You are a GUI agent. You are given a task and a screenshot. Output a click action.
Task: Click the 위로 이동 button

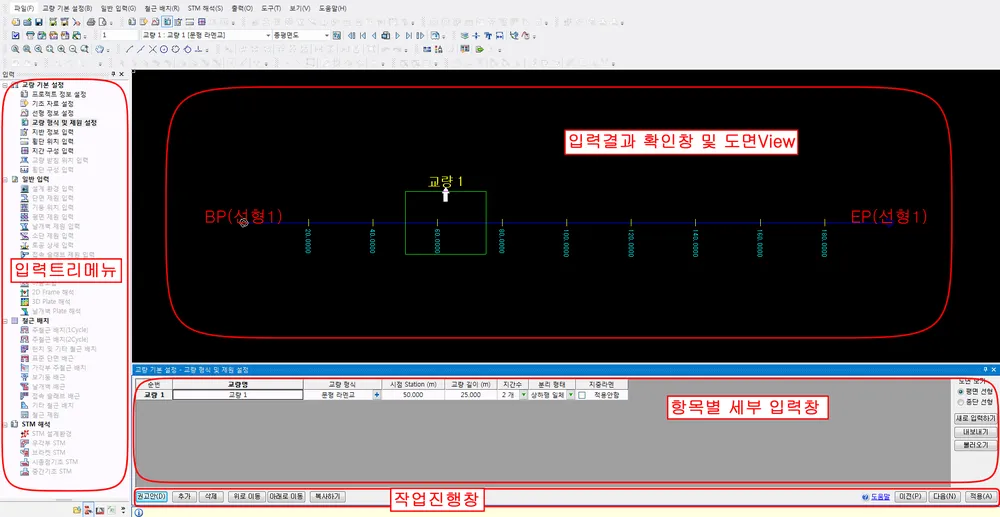point(245,496)
